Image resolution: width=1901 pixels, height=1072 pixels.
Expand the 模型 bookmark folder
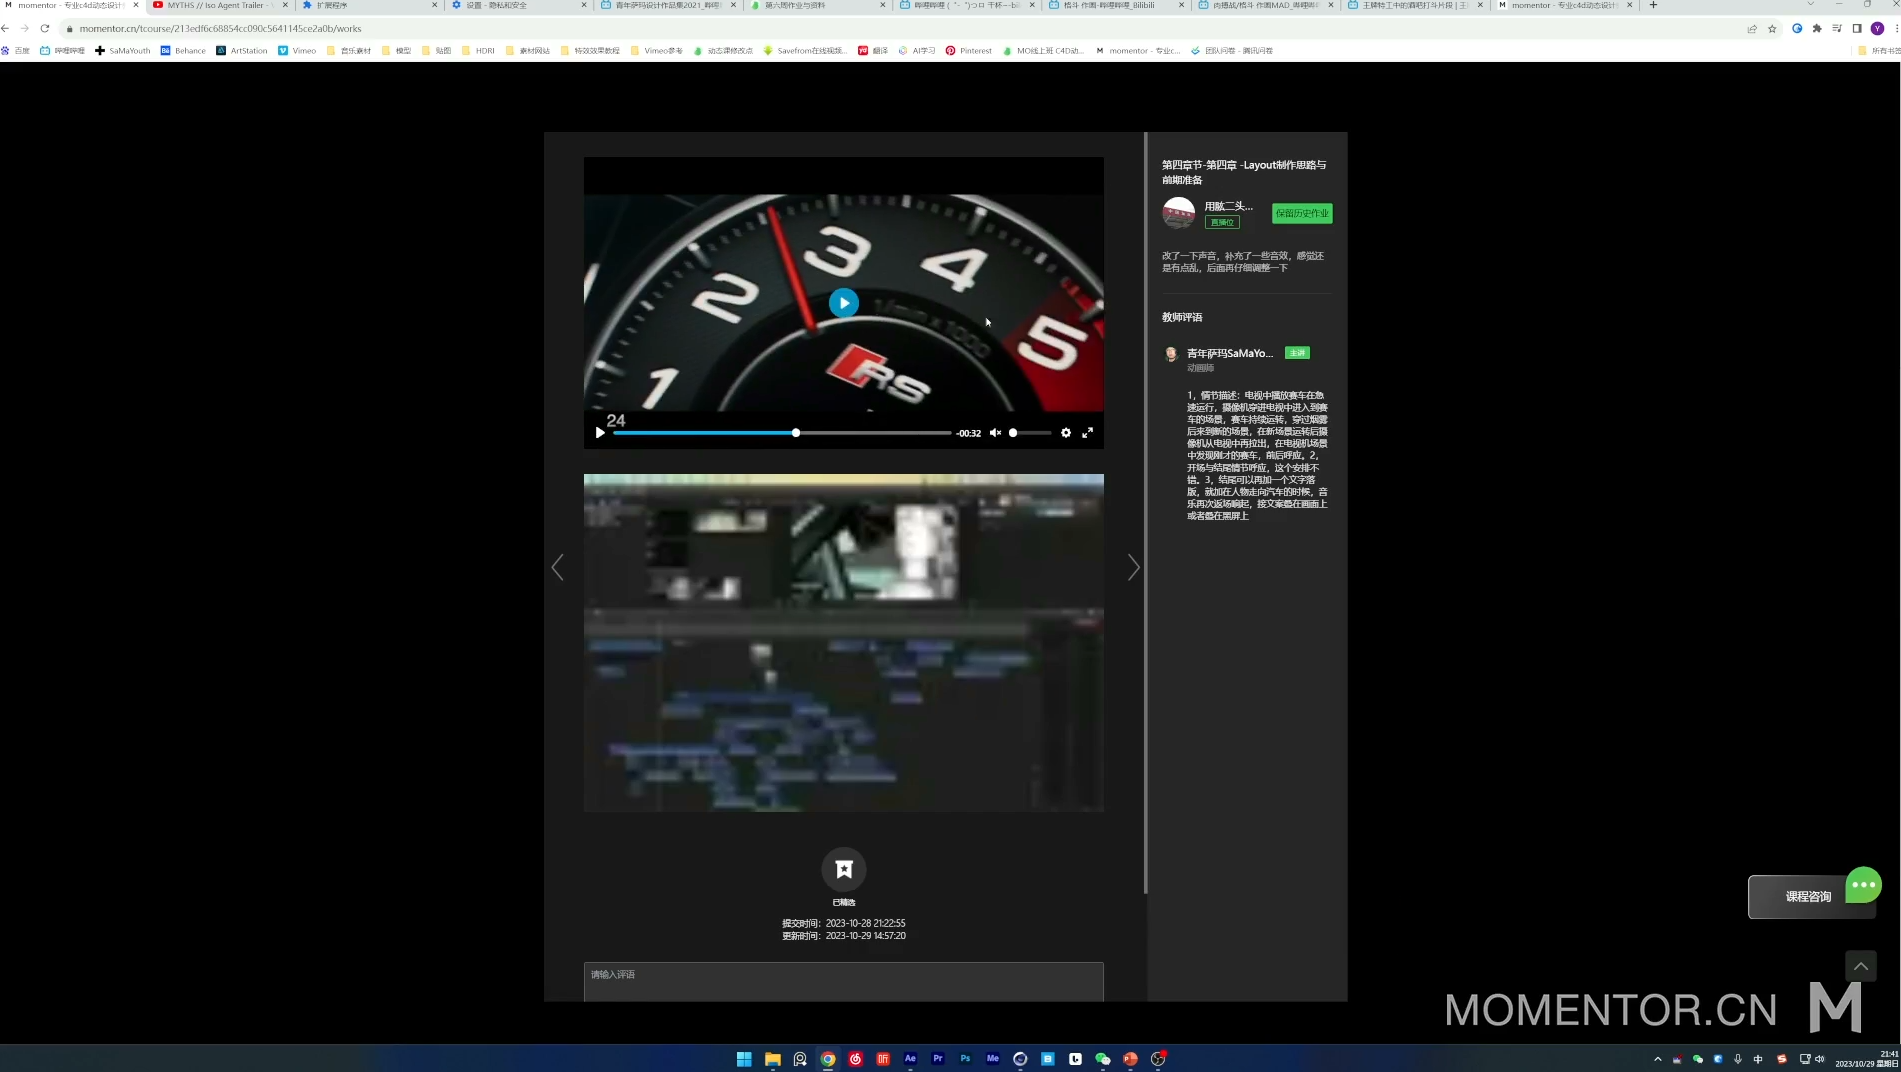[x=397, y=50]
